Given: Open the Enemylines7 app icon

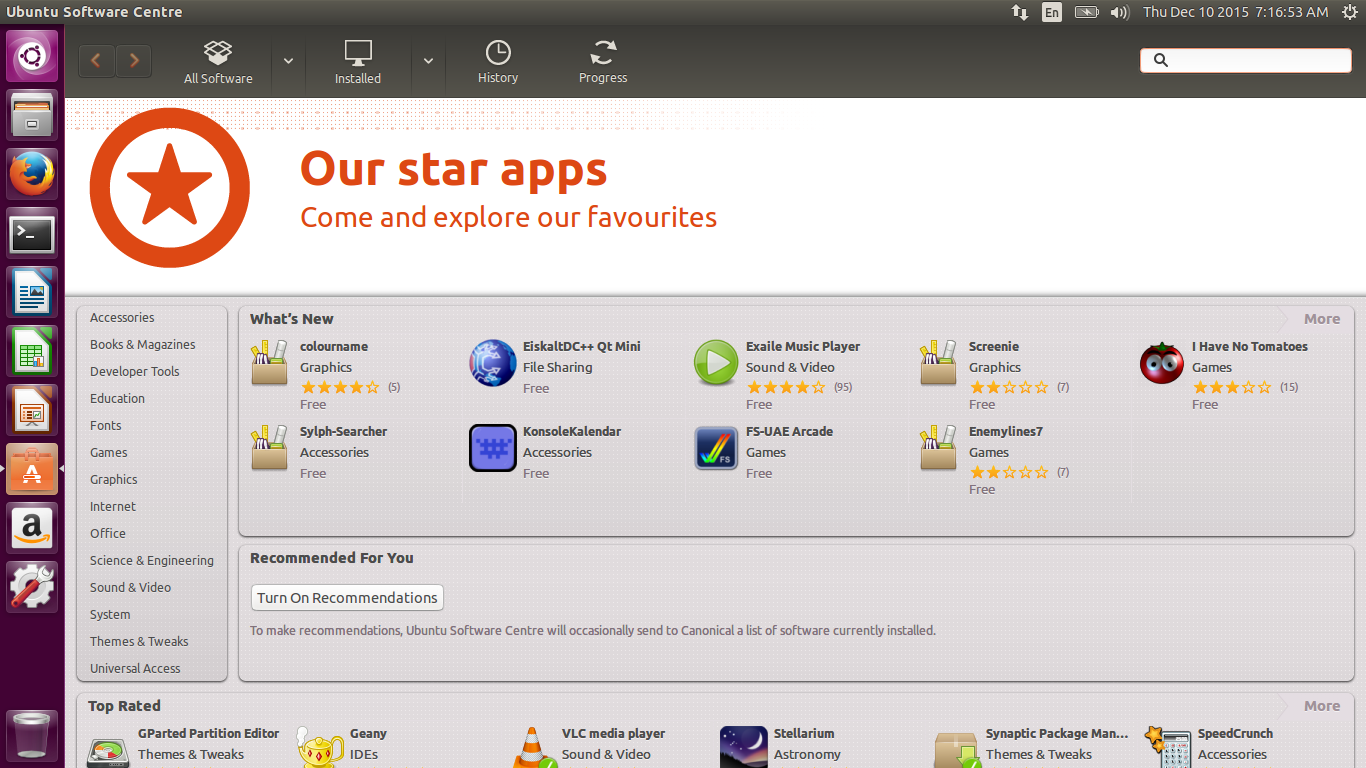Looking at the screenshot, I should (x=939, y=448).
